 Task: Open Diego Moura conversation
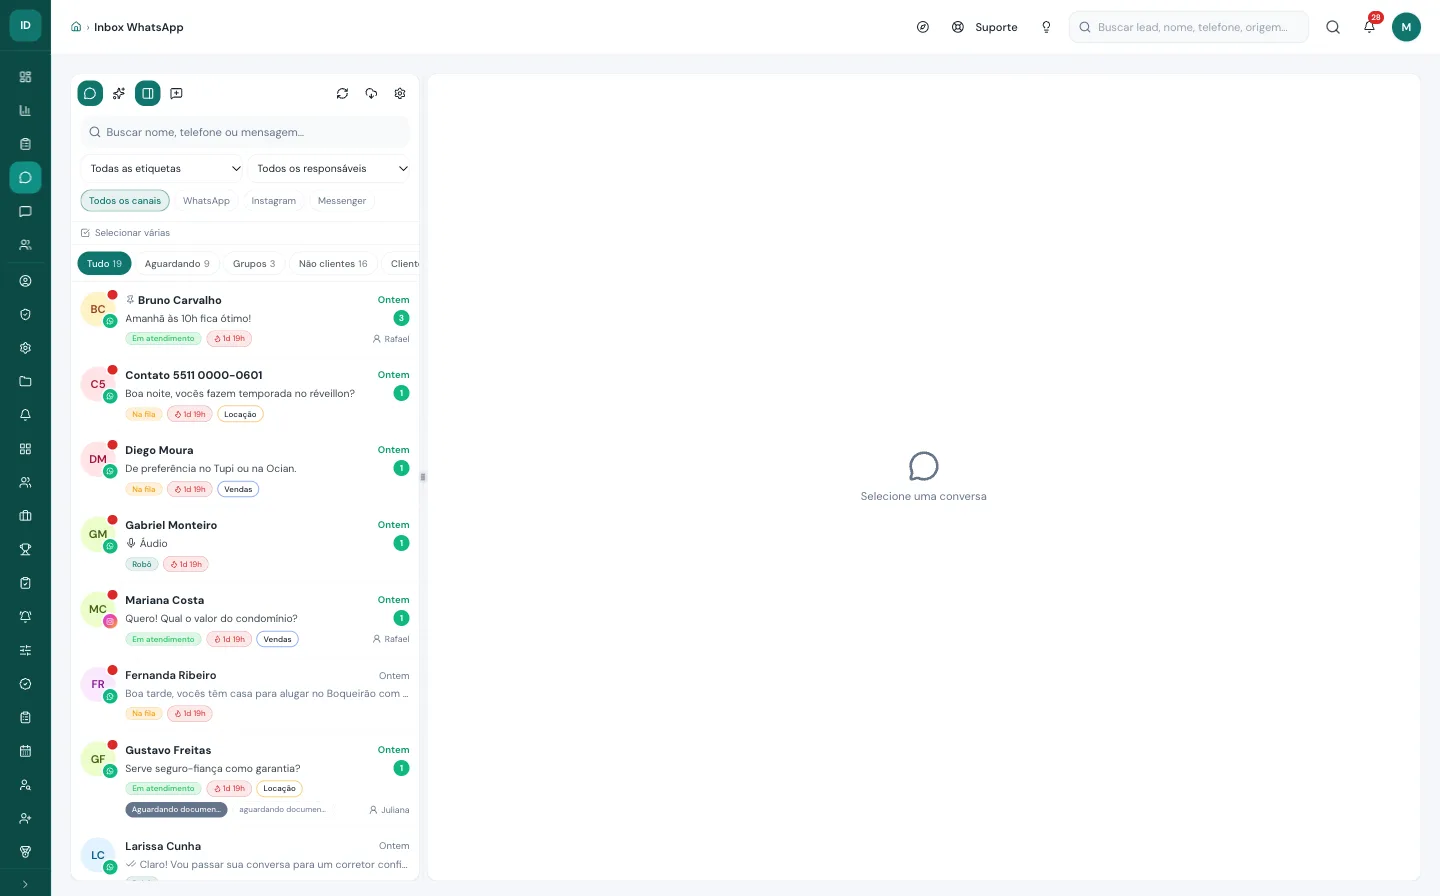(245, 469)
